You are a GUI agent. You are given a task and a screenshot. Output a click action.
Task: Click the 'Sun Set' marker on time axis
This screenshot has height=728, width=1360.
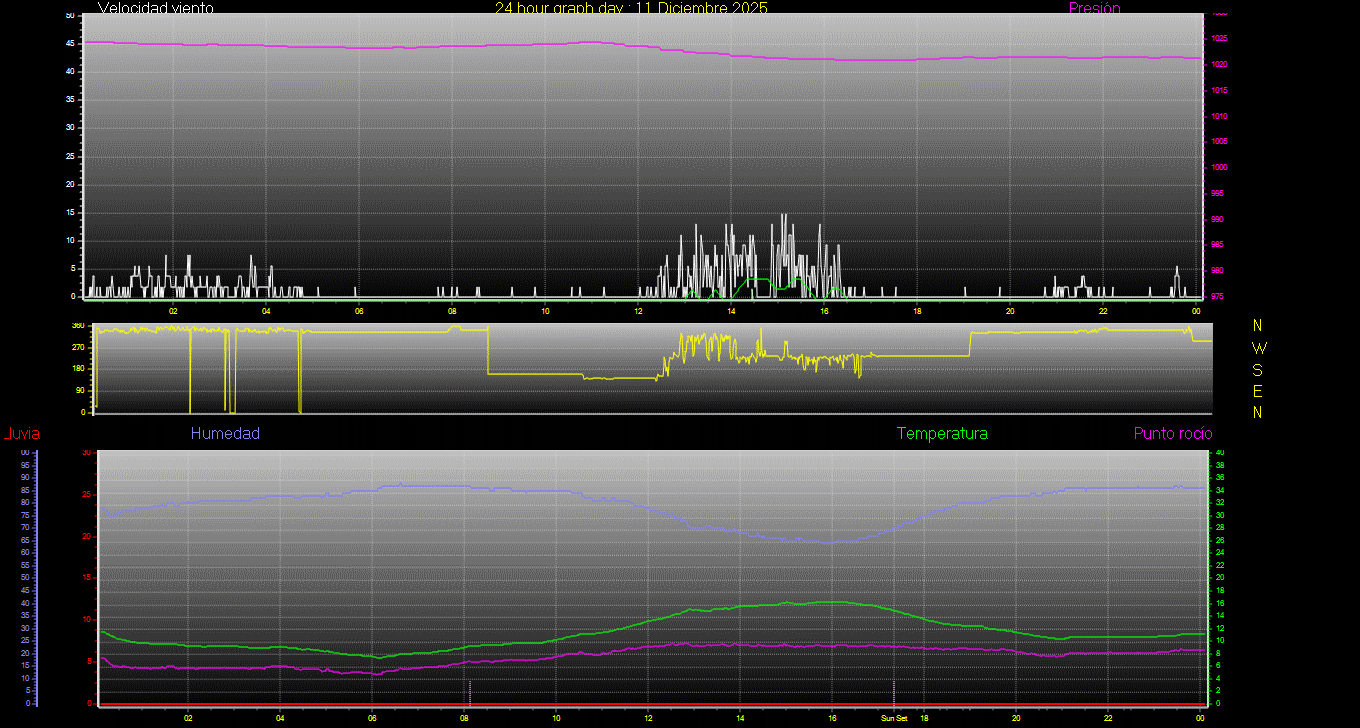[894, 718]
